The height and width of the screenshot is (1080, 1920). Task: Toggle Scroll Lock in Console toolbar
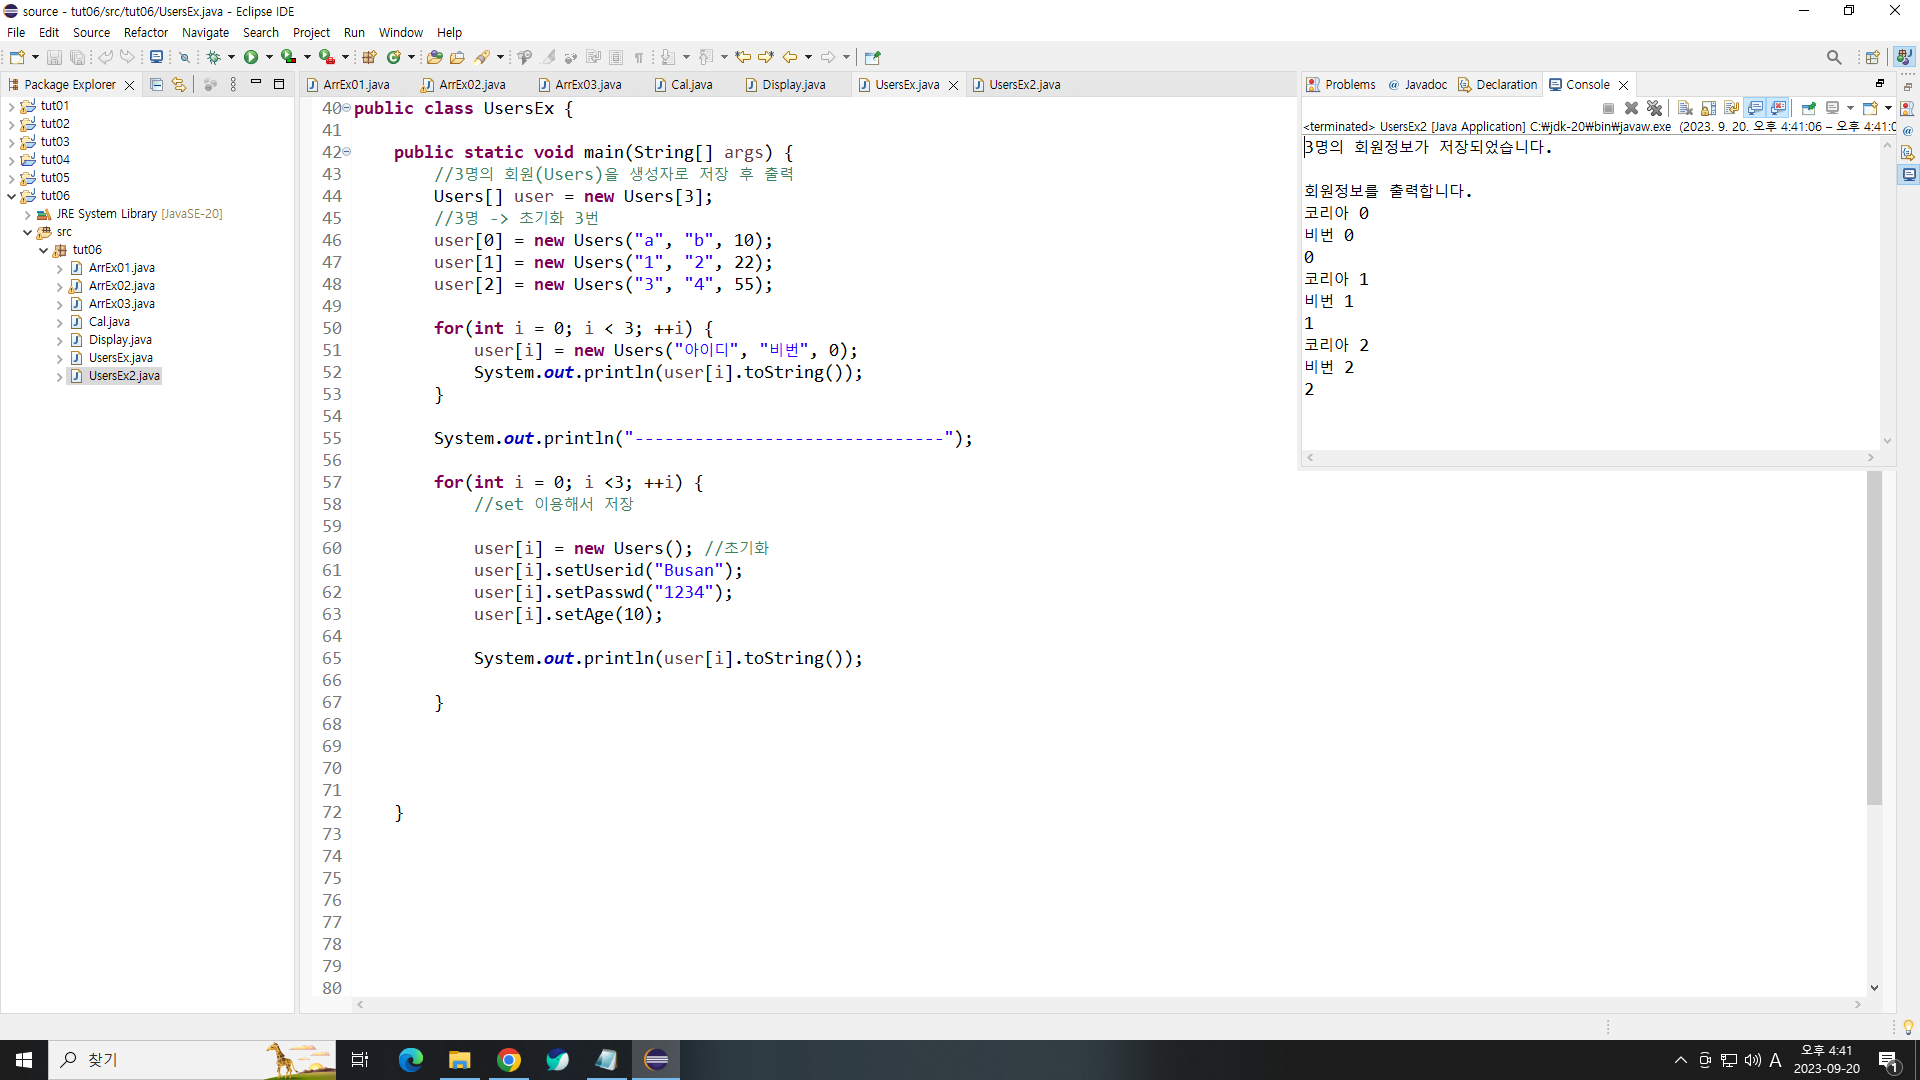point(1708,108)
